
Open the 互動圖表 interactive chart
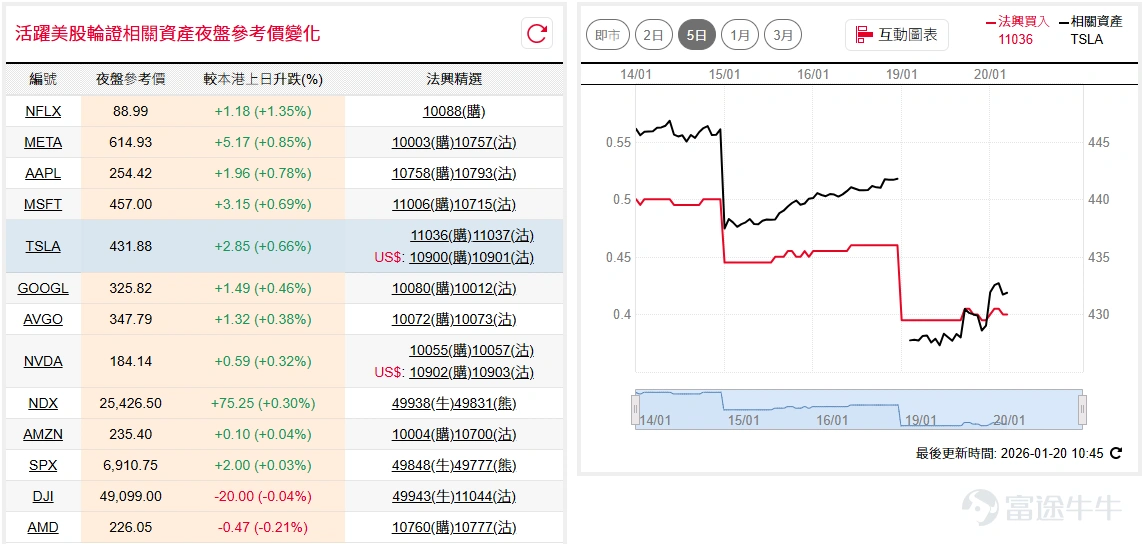(x=897, y=34)
